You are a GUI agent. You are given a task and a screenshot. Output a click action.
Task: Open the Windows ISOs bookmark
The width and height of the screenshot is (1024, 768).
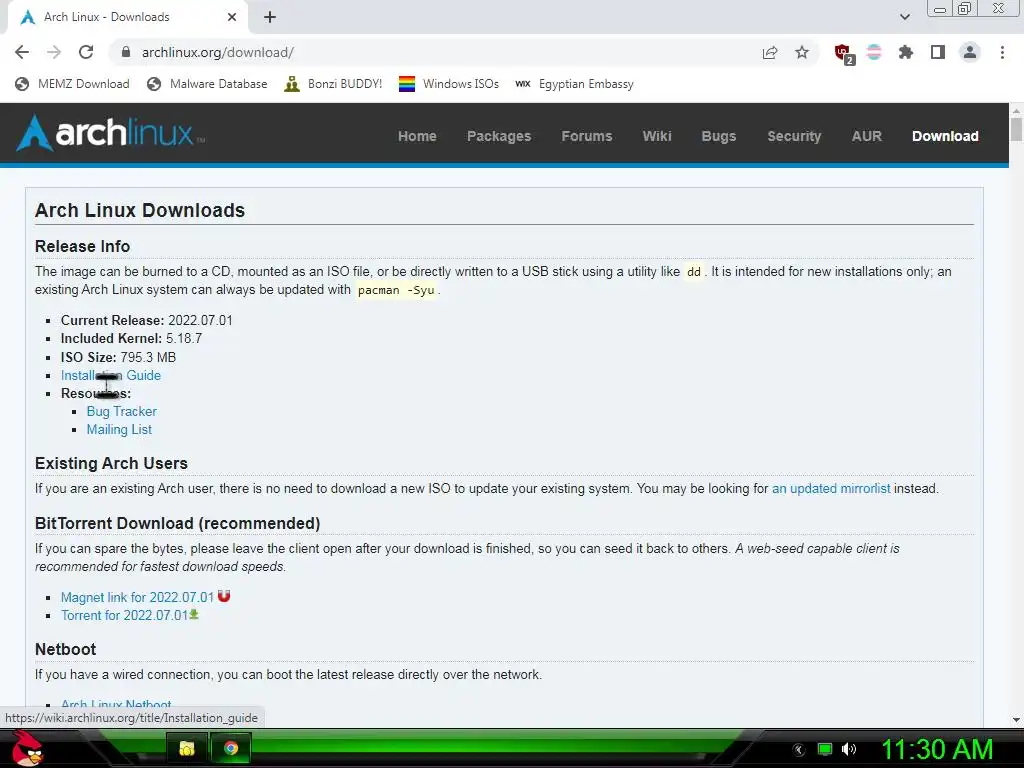tap(449, 84)
